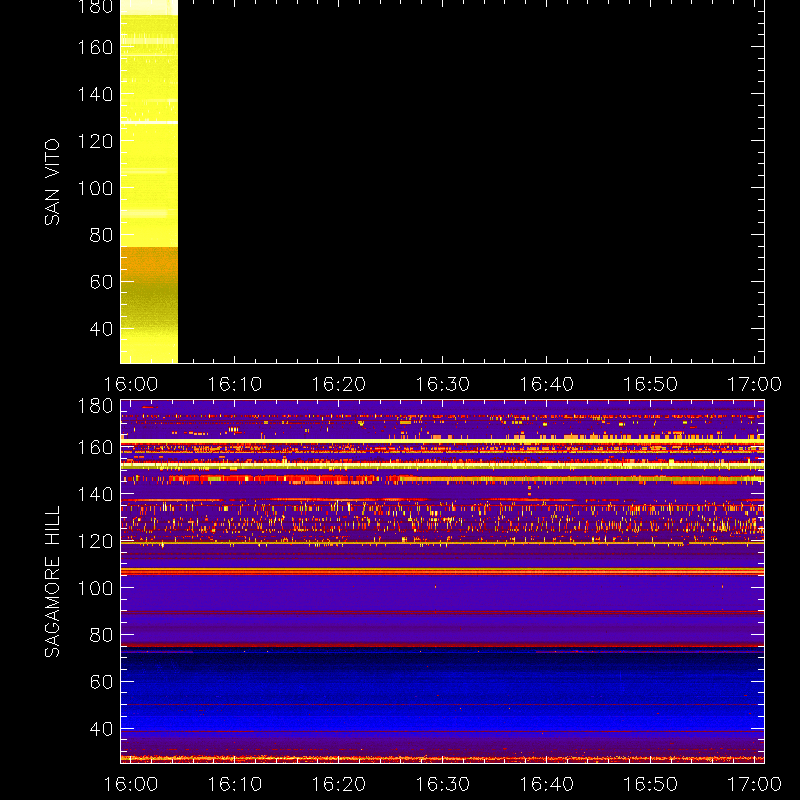Click 16:00 time label under SAN VITO plot
The image size is (800, 800).
(131, 384)
